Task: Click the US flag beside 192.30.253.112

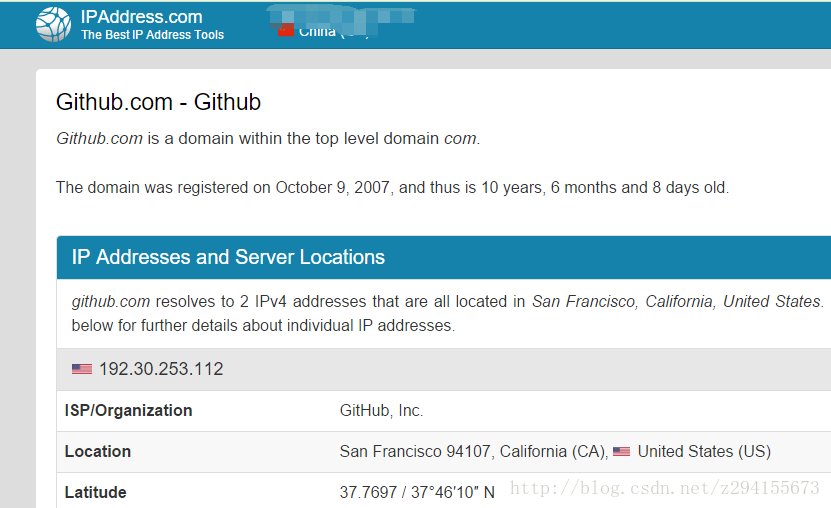Action: 82,369
